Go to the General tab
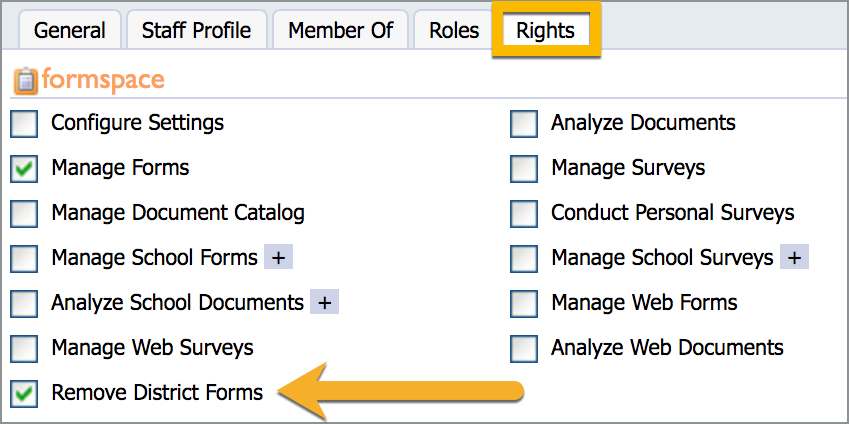Viewport: 849px width, 424px height. [70, 30]
